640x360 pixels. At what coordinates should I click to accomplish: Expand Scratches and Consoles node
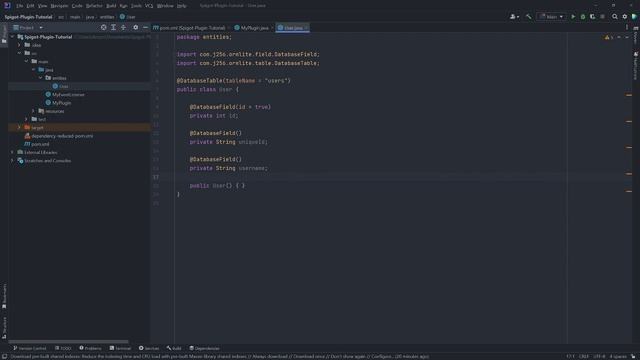pyautogui.click(x=12, y=160)
